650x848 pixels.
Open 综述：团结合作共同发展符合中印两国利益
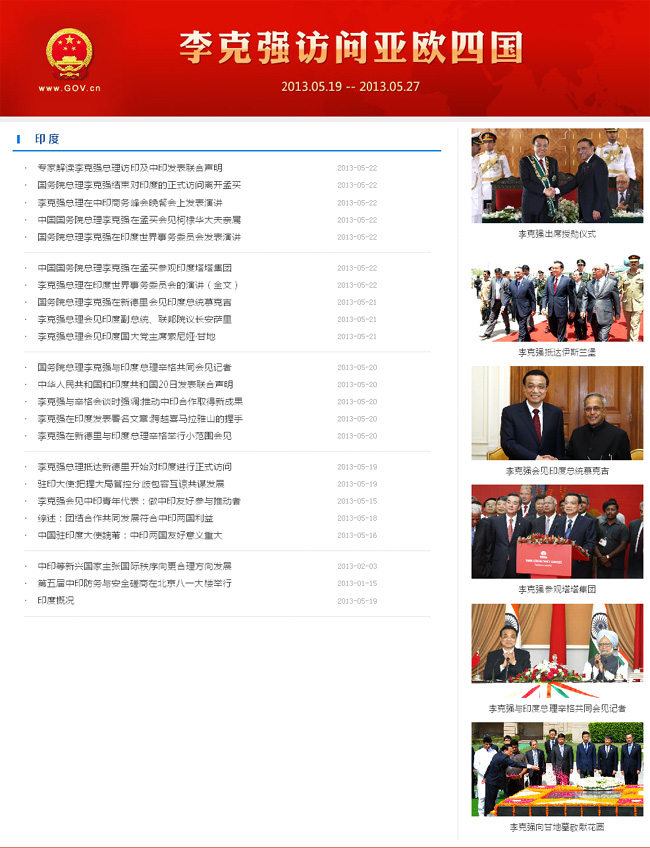point(125,518)
